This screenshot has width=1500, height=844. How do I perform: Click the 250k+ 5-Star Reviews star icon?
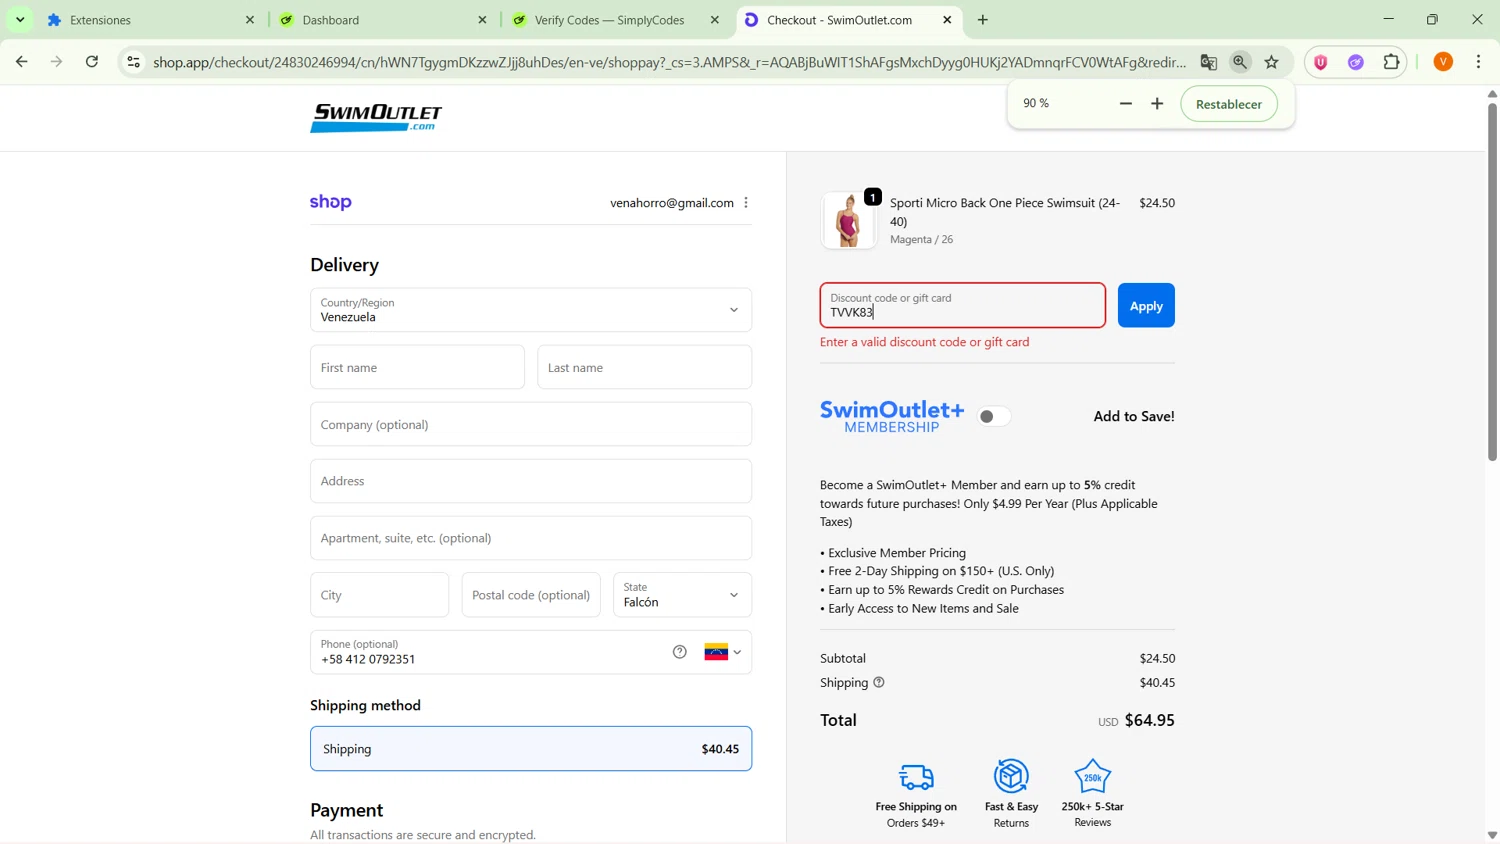click(x=1092, y=776)
